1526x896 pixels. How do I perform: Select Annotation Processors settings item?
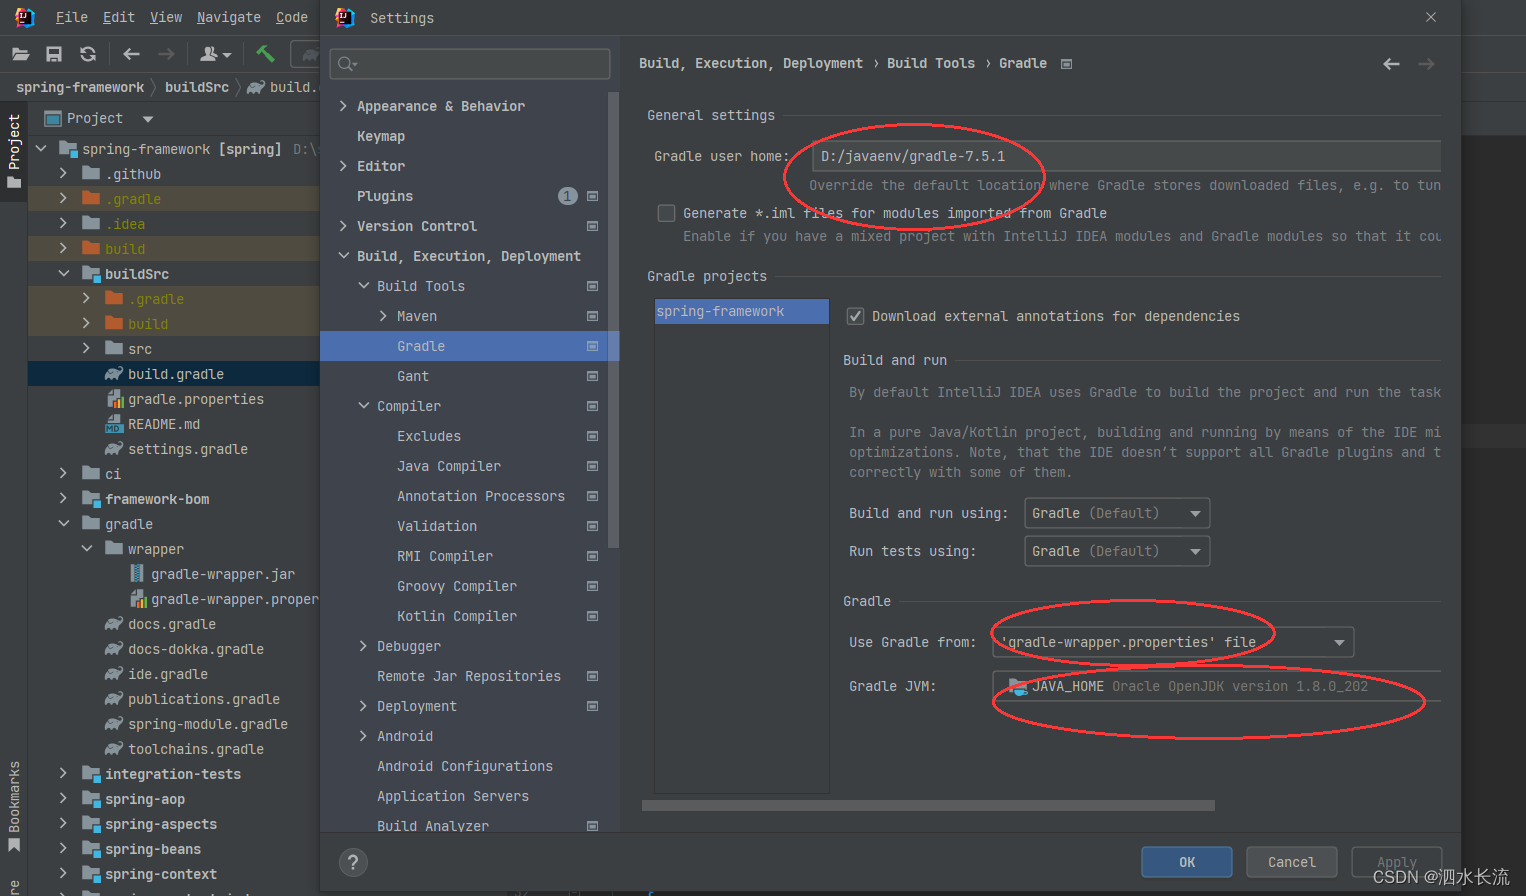click(481, 496)
